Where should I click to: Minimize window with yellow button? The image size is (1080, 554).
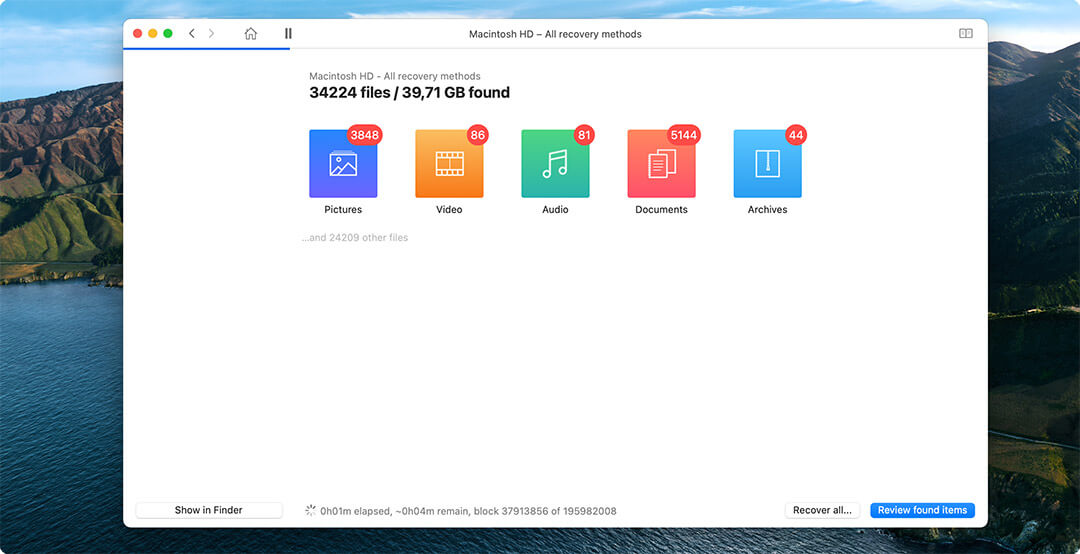153,33
